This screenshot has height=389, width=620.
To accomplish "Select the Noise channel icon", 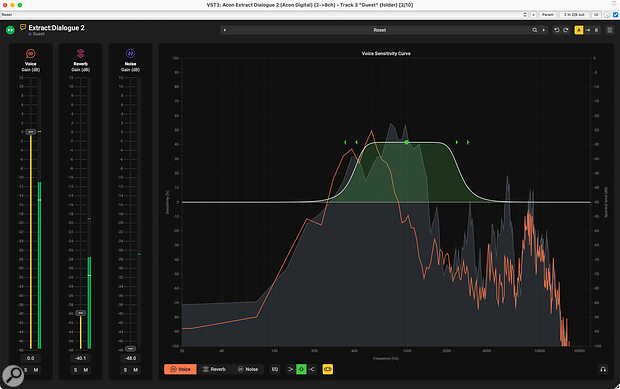I will pyautogui.click(x=130, y=53).
